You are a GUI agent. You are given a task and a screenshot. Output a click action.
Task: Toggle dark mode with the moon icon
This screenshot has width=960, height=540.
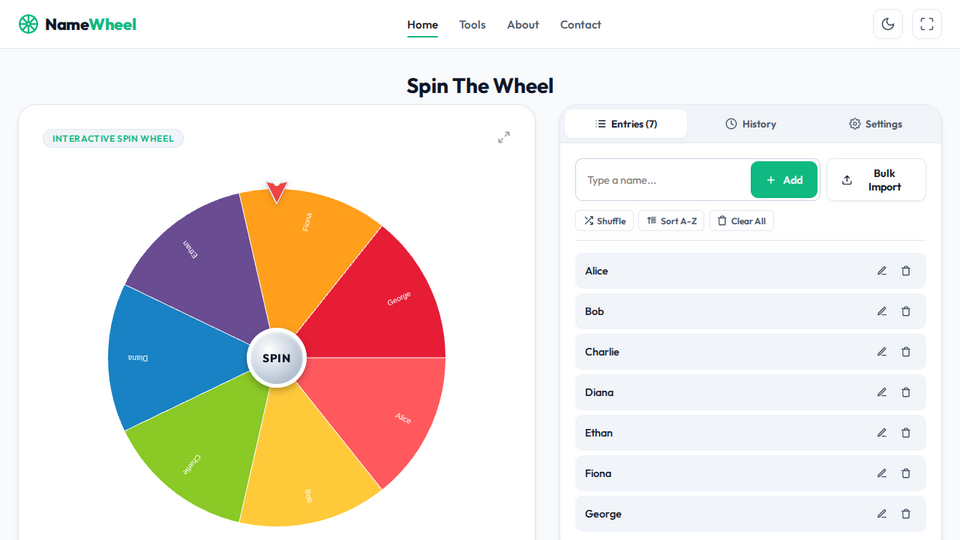(888, 24)
